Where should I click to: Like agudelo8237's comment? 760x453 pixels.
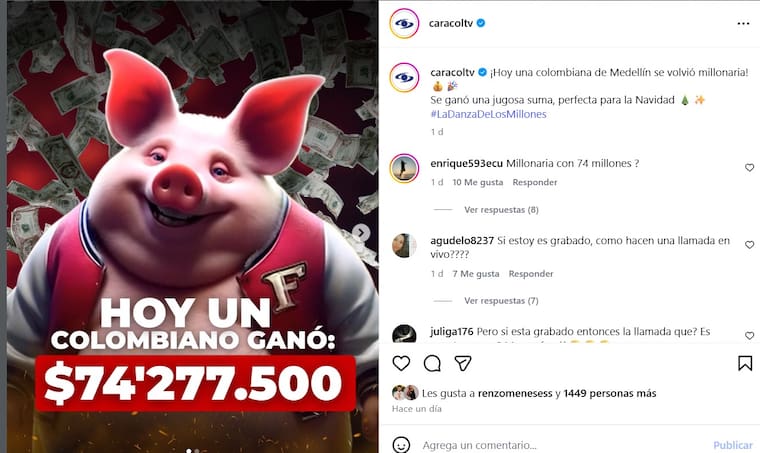click(x=749, y=245)
